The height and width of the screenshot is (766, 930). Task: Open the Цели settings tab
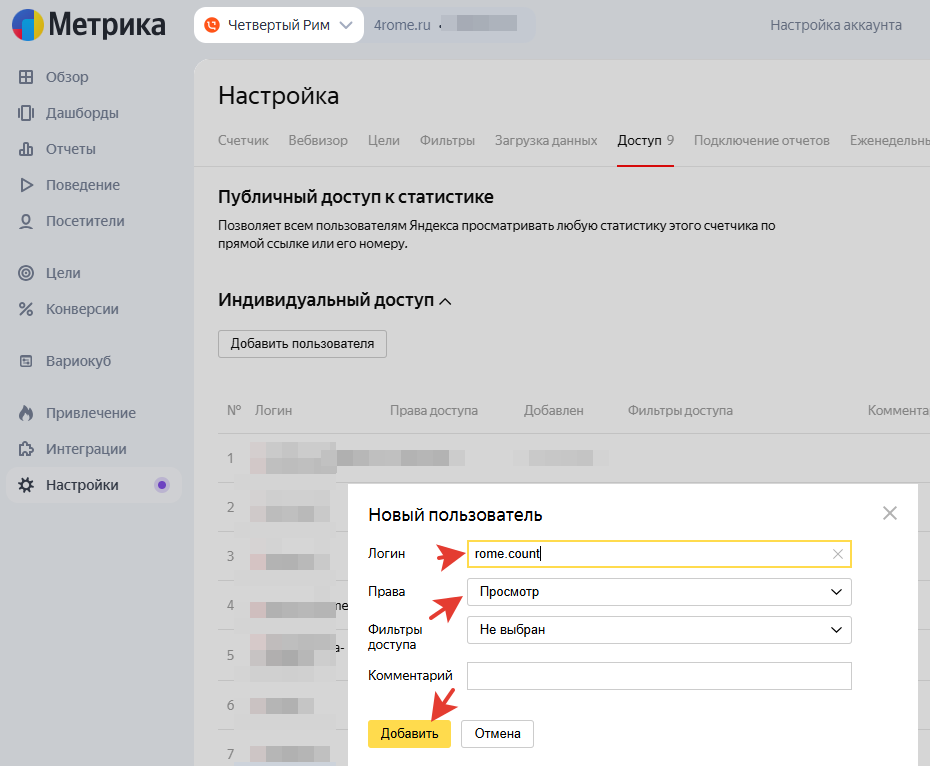[x=384, y=141]
